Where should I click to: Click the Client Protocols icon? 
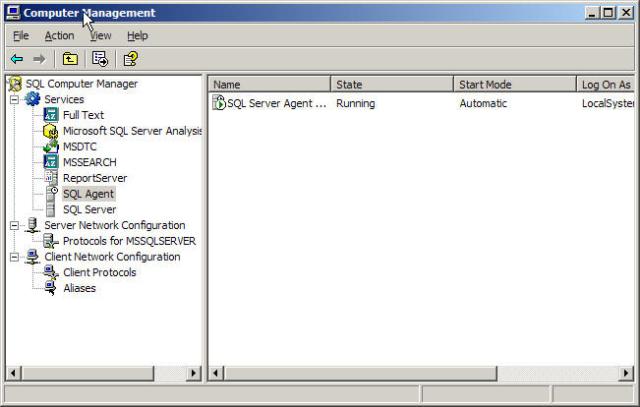(x=51, y=273)
